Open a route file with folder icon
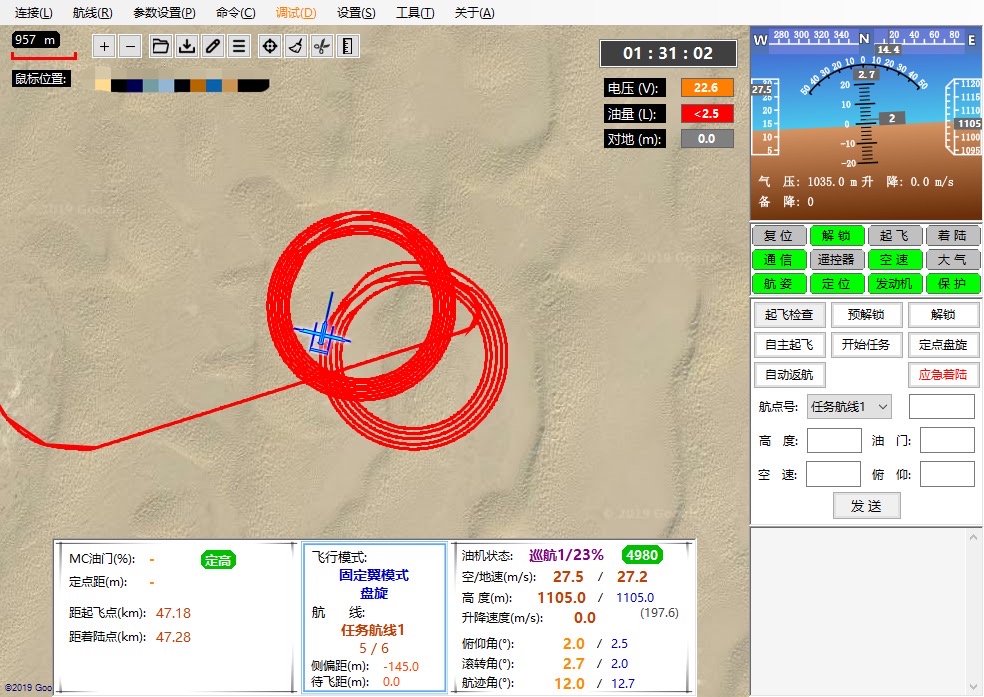Image resolution: width=984 pixels, height=697 pixels. 159,46
